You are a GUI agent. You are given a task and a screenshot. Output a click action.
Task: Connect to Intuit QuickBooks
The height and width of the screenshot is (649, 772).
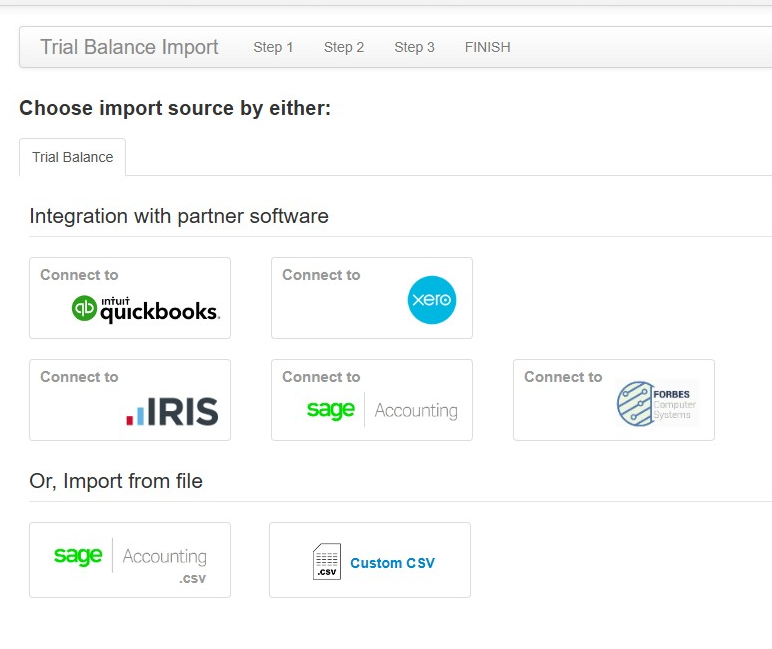coord(130,298)
